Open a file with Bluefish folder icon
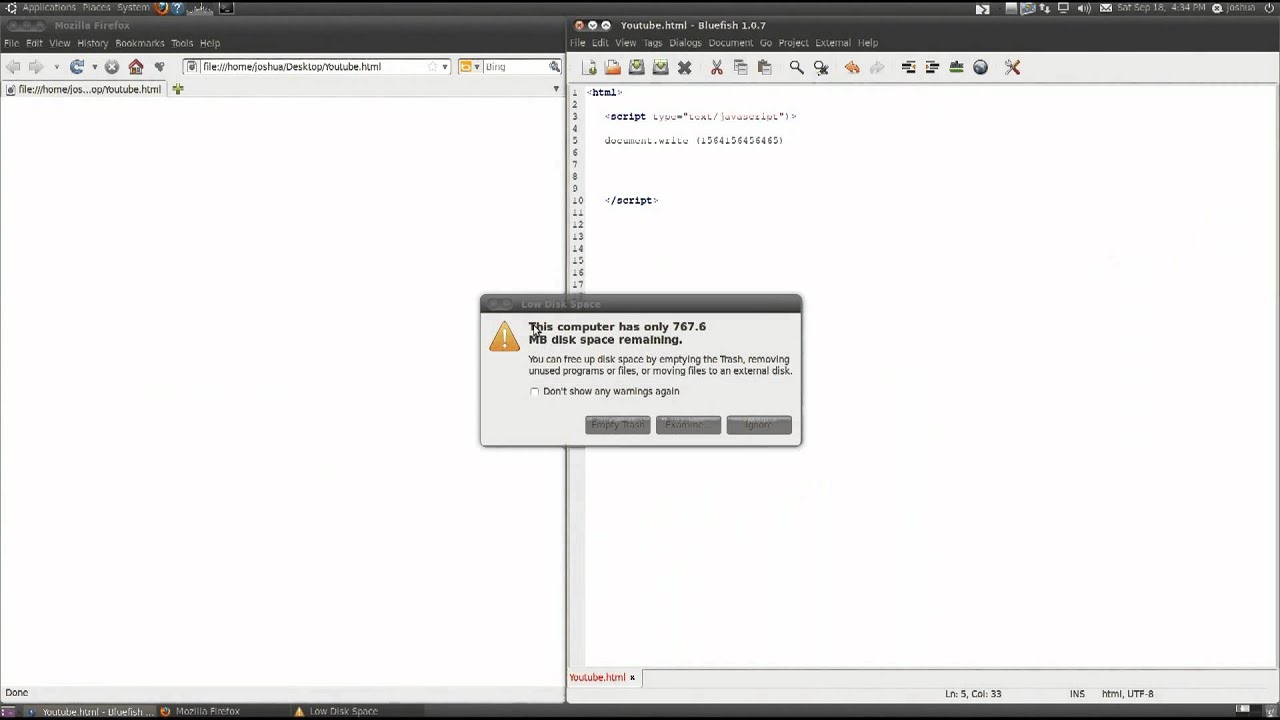The height and width of the screenshot is (720, 1280). pyautogui.click(x=613, y=67)
